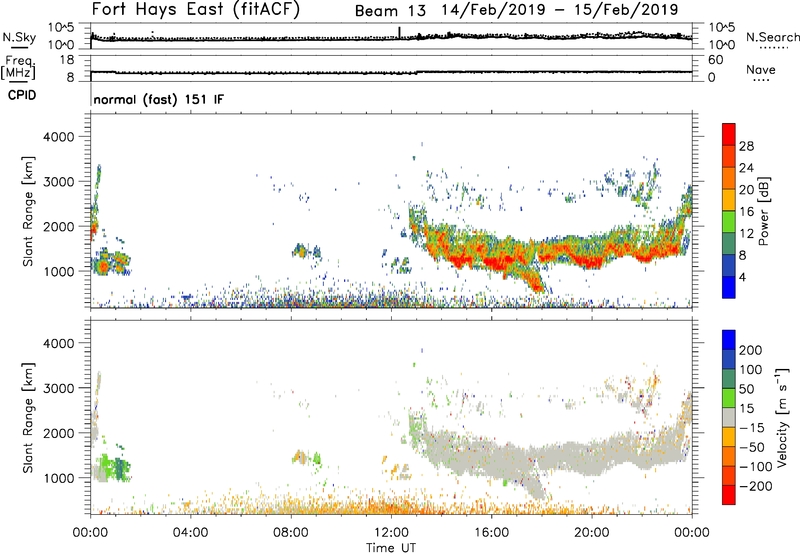Click 'Slant Range [km]' label of the velocity panel
This screenshot has width=800, height=554.
coord(28,418)
